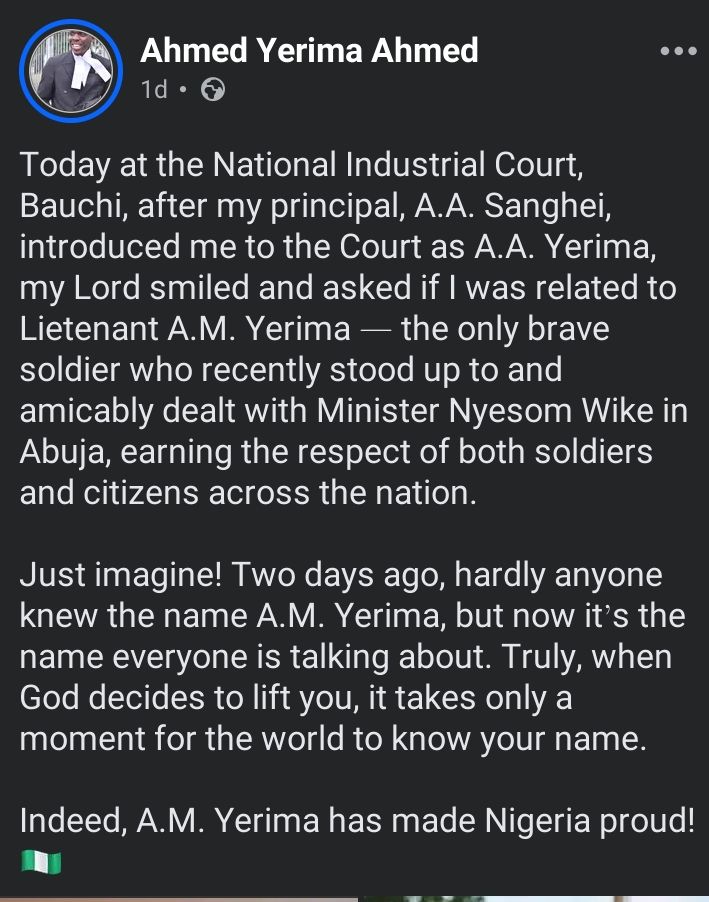Tap the right attached photo below post
The width and height of the screenshot is (709, 902).
pyautogui.click(x=530, y=898)
